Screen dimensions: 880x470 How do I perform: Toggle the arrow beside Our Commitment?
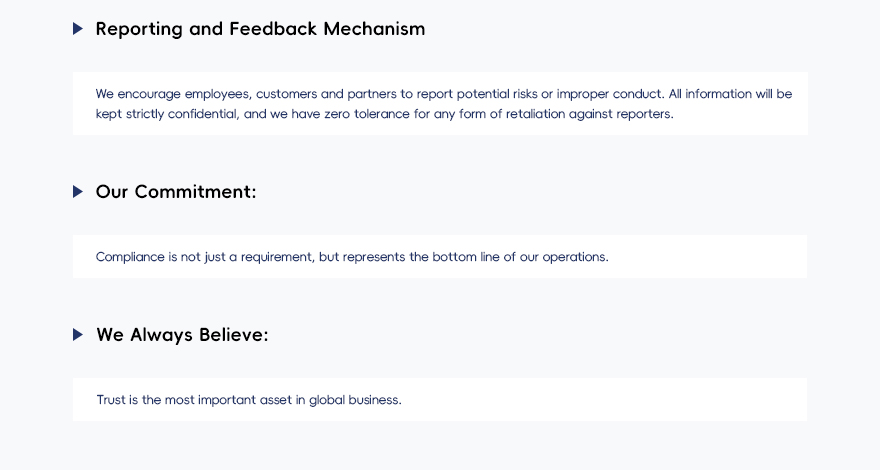(x=78, y=191)
